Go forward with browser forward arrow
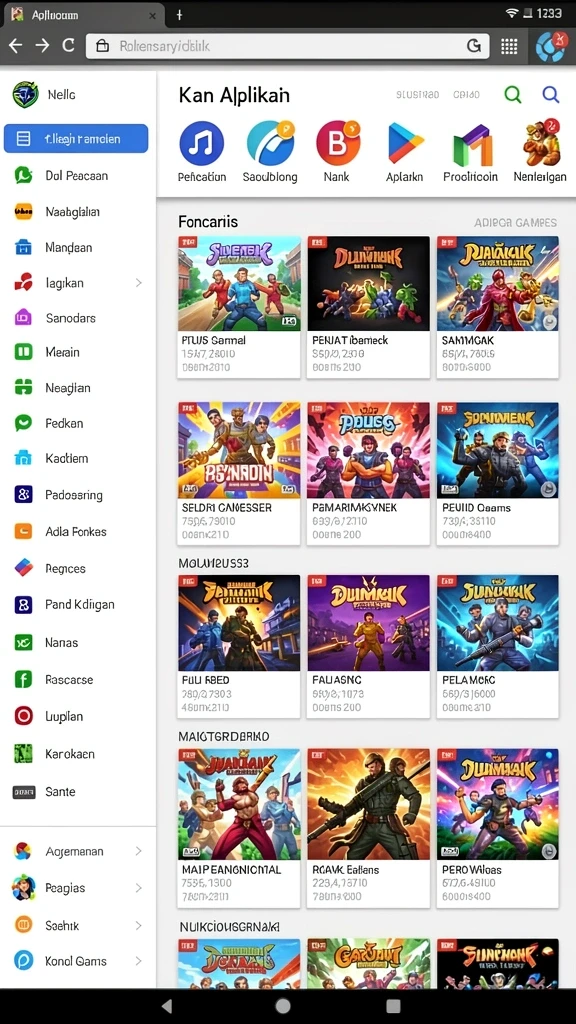 click(42, 46)
